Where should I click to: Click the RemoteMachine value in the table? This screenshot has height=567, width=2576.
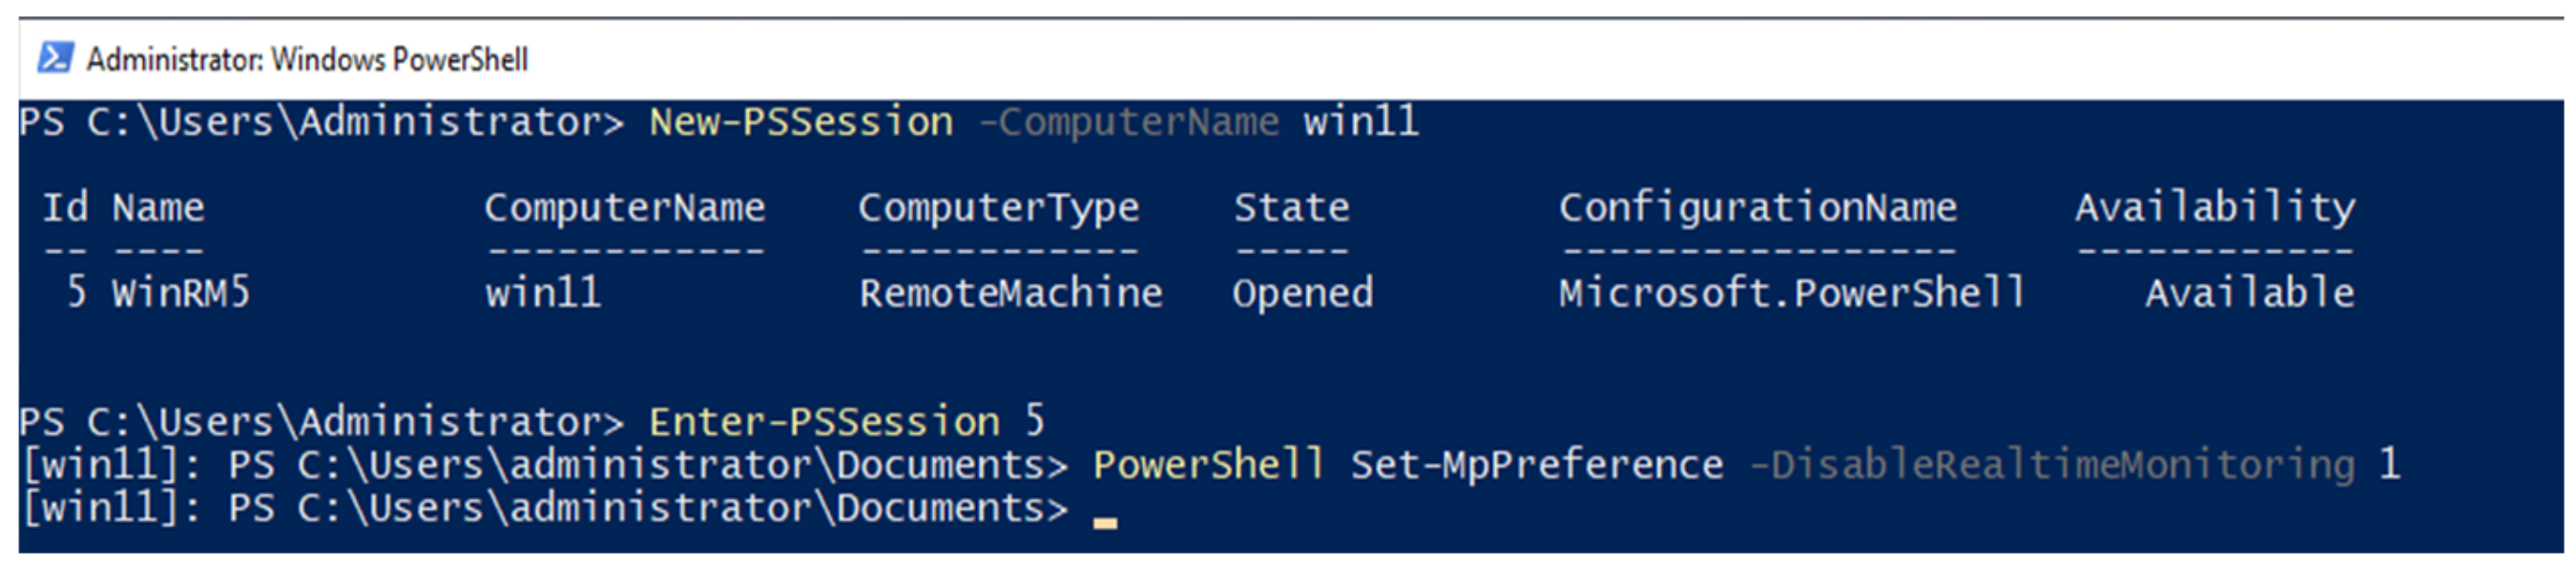(1010, 293)
